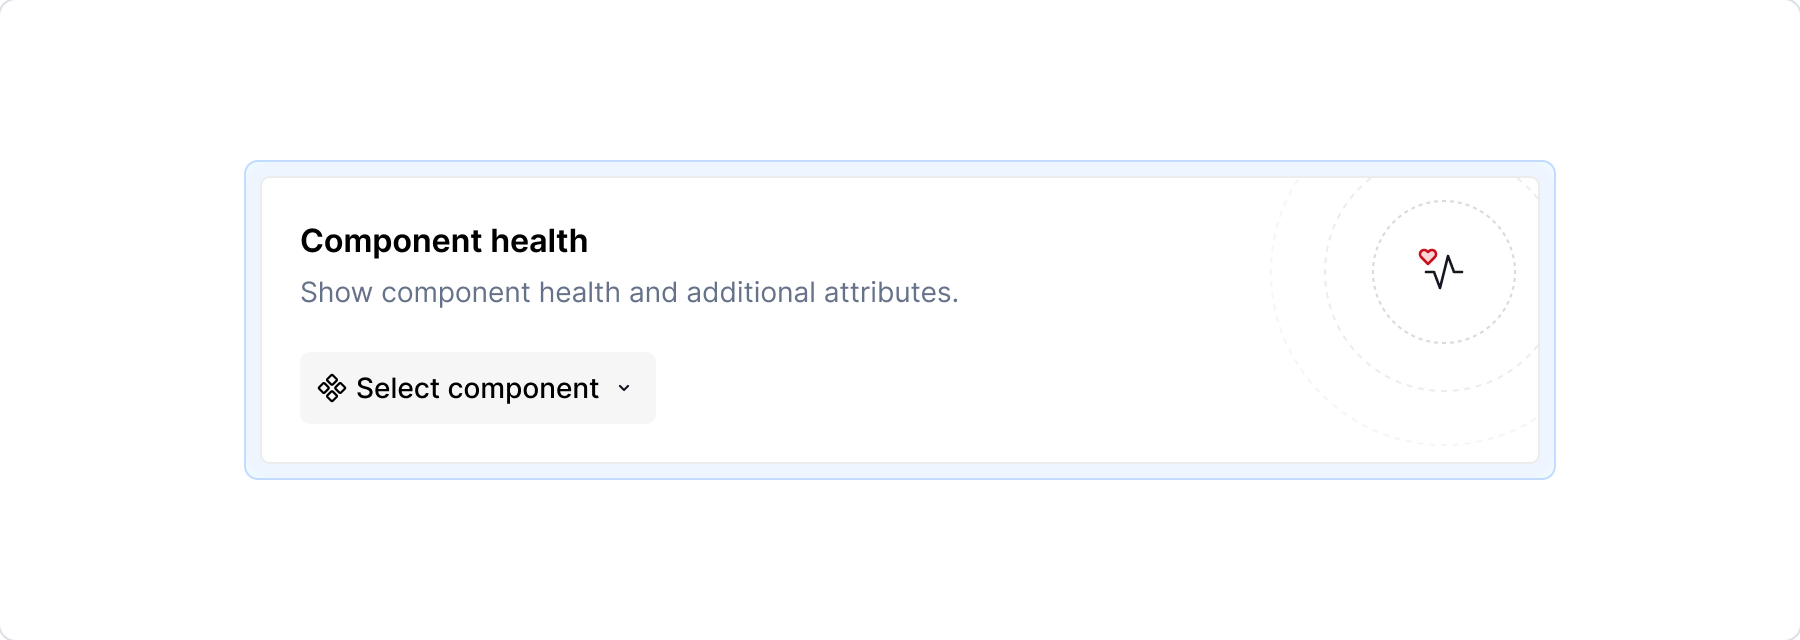Expand the component picker list
1800x640 pixels.
coord(477,388)
